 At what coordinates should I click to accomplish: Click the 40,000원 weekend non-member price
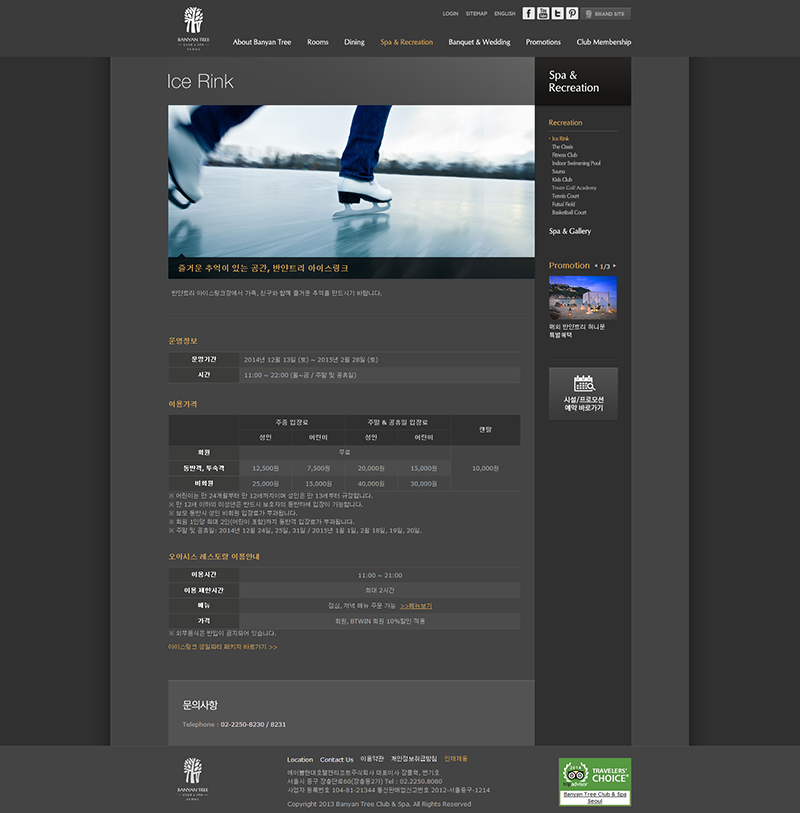click(371, 484)
